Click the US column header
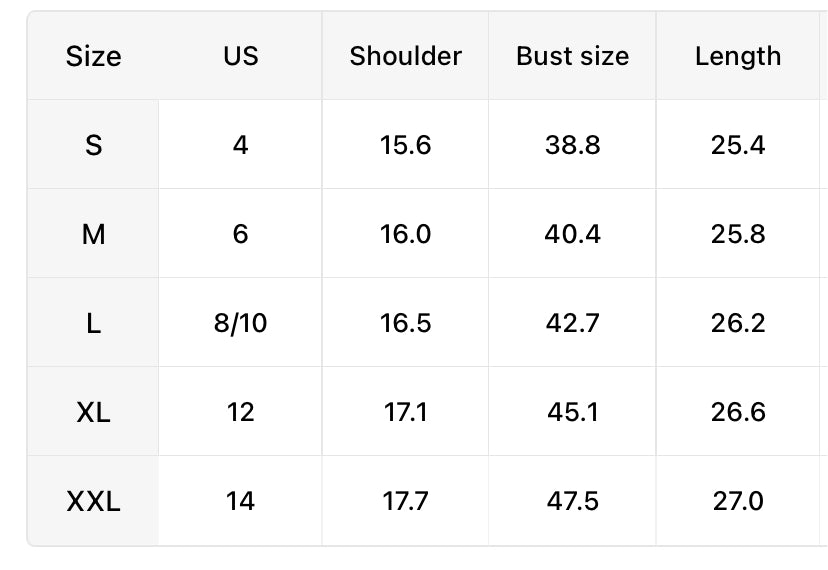The height and width of the screenshot is (570, 828). point(240,56)
